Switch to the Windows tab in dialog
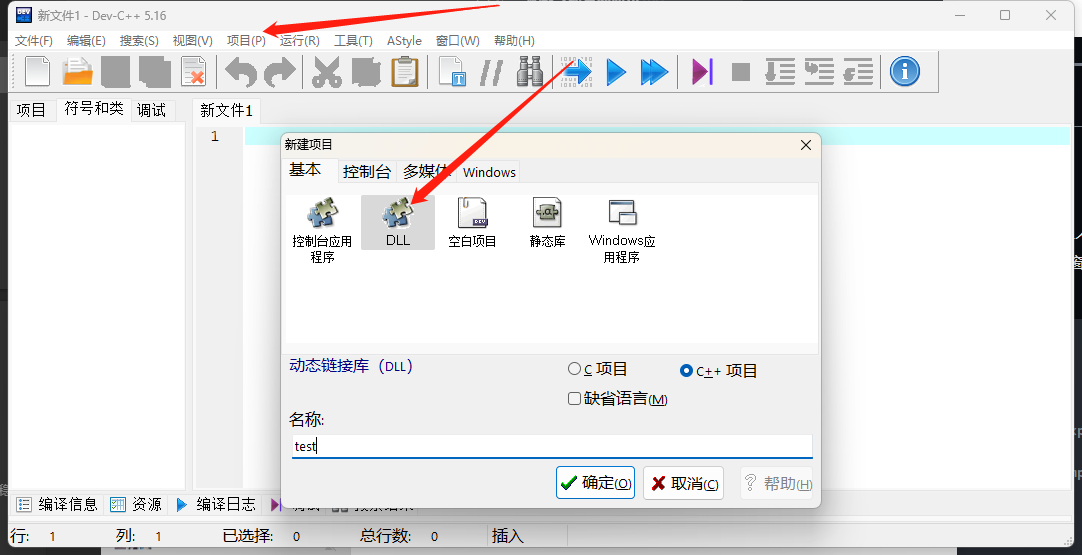 point(489,172)
